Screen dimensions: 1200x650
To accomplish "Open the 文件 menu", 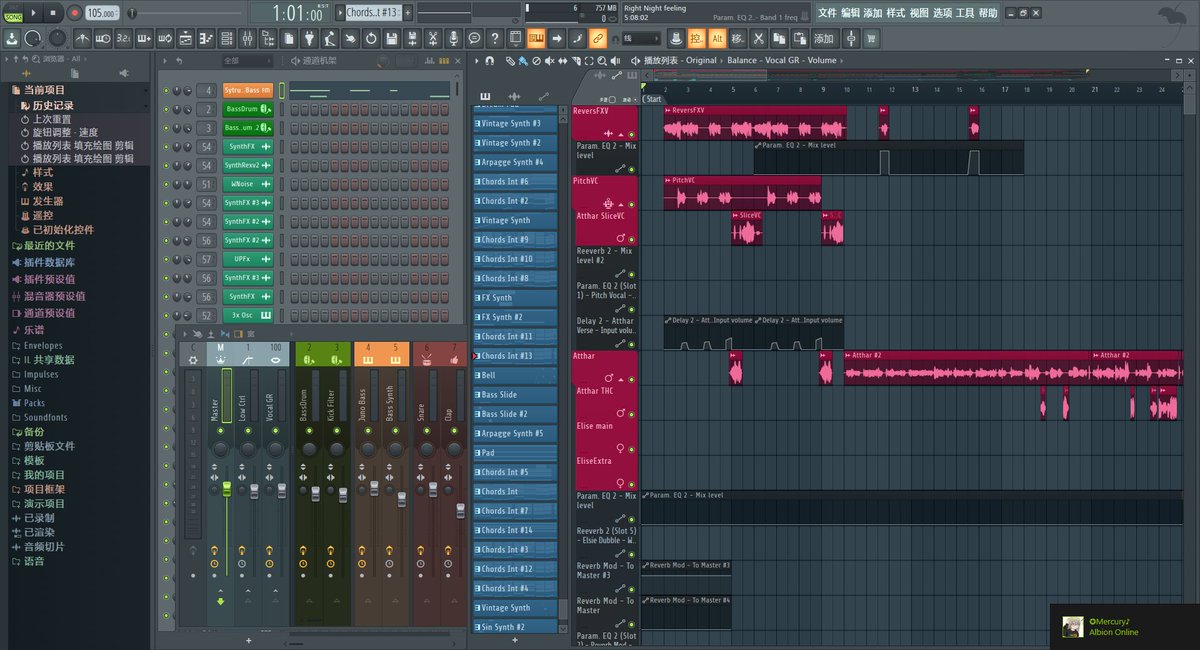I will point(827,13).
